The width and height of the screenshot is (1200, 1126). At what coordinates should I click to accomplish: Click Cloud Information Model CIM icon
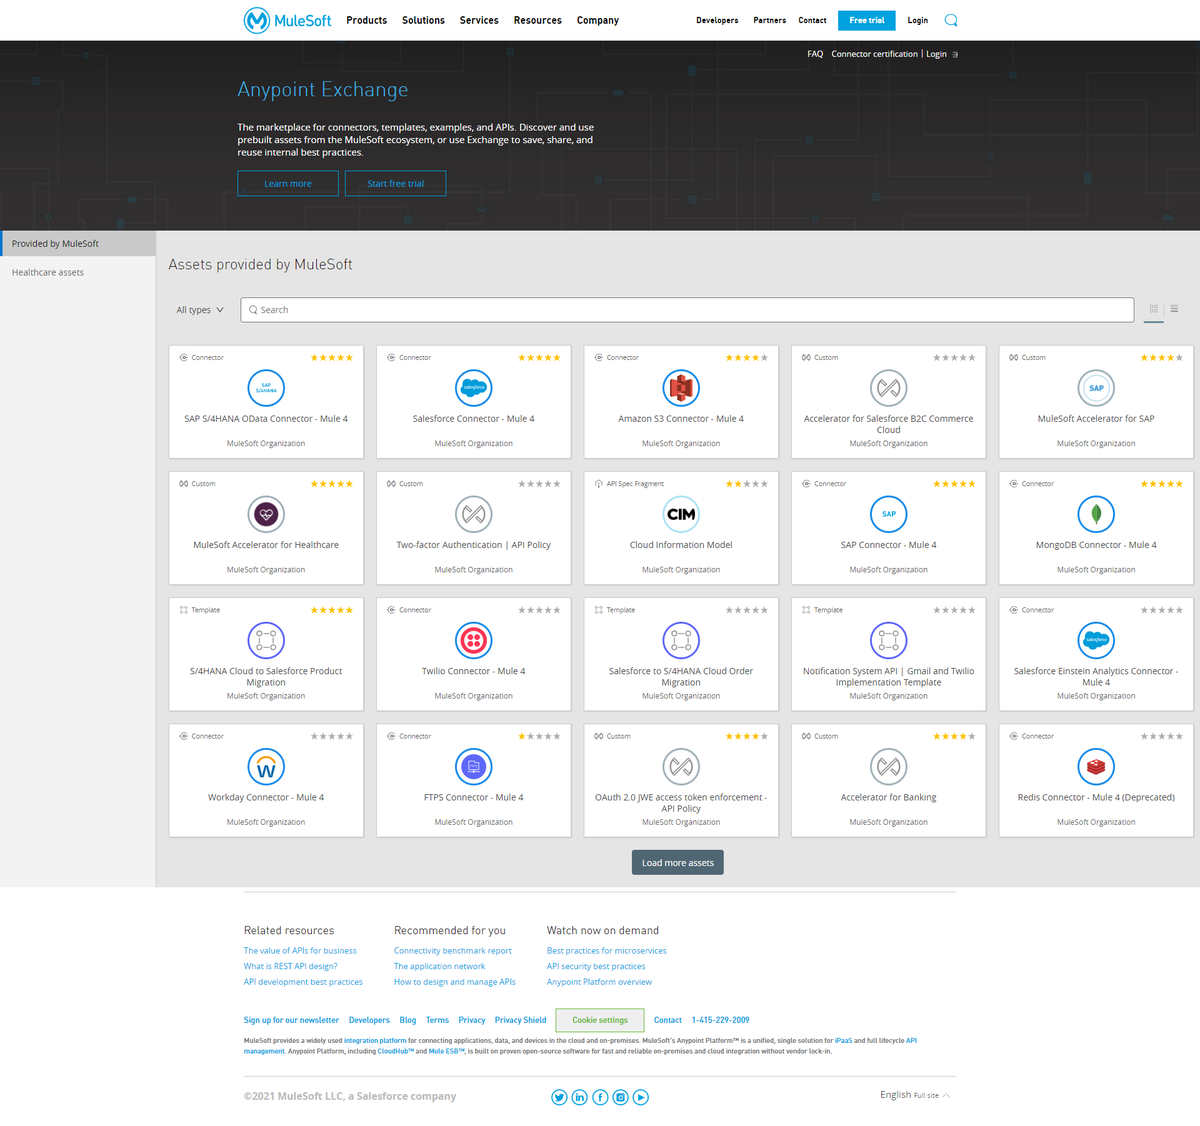681,514
